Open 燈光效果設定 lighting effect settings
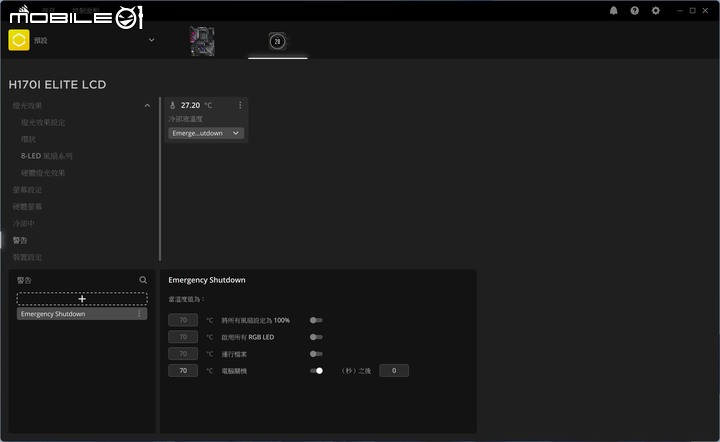This screenshot has height=442, width=720. pos(43,123)
